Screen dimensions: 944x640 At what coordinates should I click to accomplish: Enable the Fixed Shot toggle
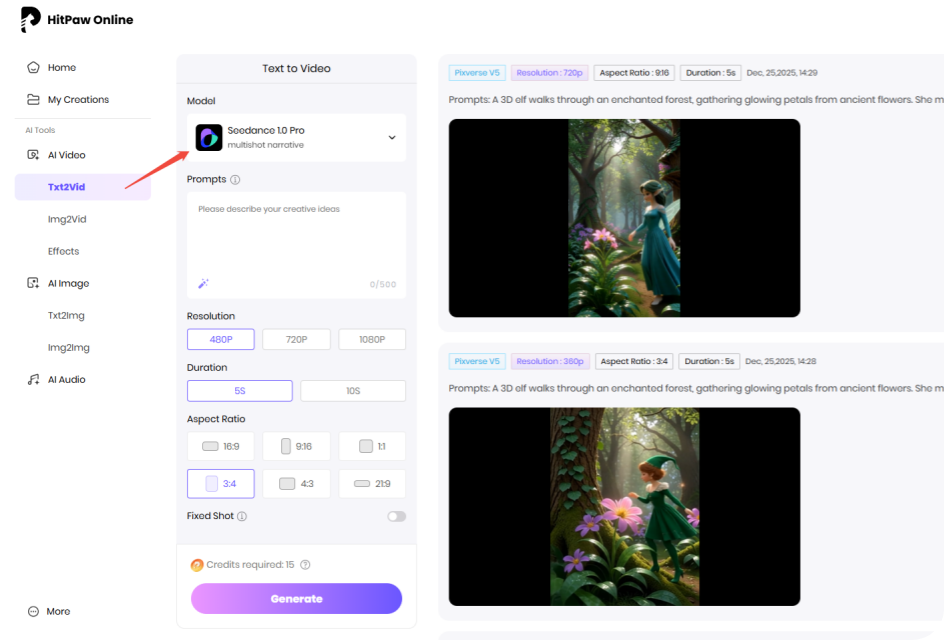click(x=396, y=516)
